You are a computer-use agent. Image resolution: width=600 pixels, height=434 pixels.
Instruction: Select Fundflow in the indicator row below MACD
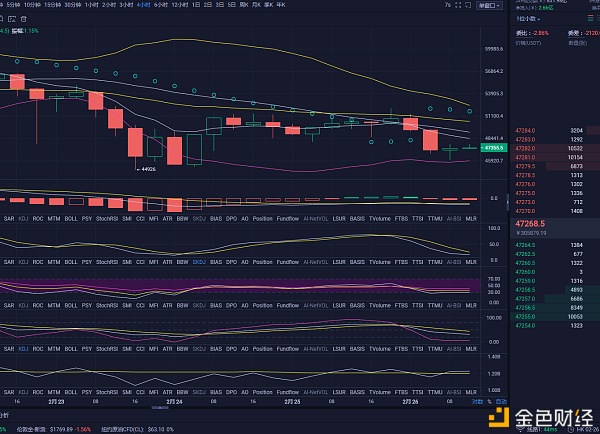pos(288,219)
